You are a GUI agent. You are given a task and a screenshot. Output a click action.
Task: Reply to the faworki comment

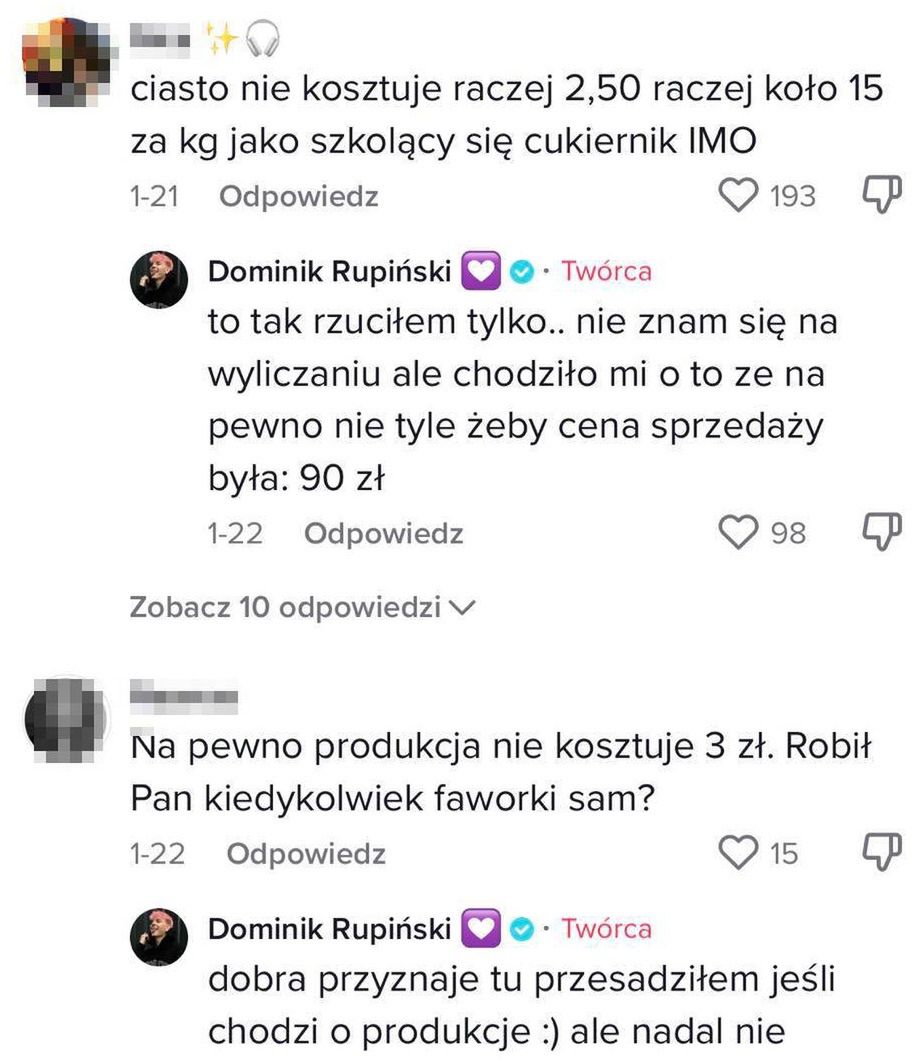305,854
